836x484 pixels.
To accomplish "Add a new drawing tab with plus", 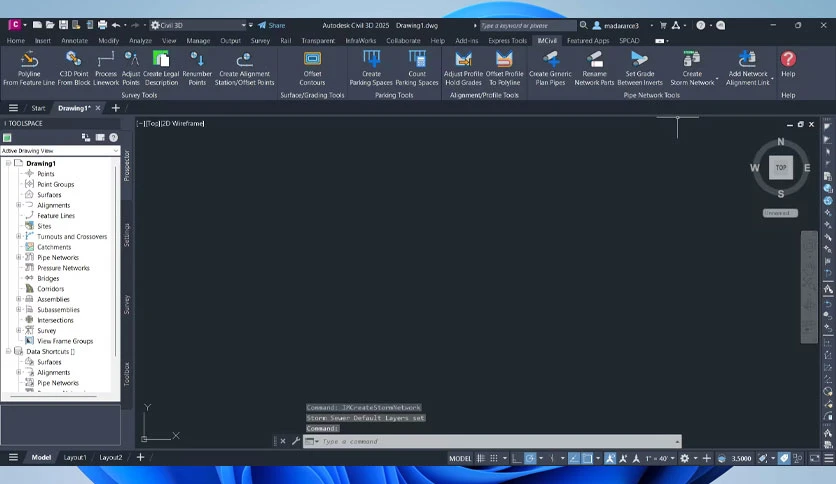I will [x=115, y=108].
